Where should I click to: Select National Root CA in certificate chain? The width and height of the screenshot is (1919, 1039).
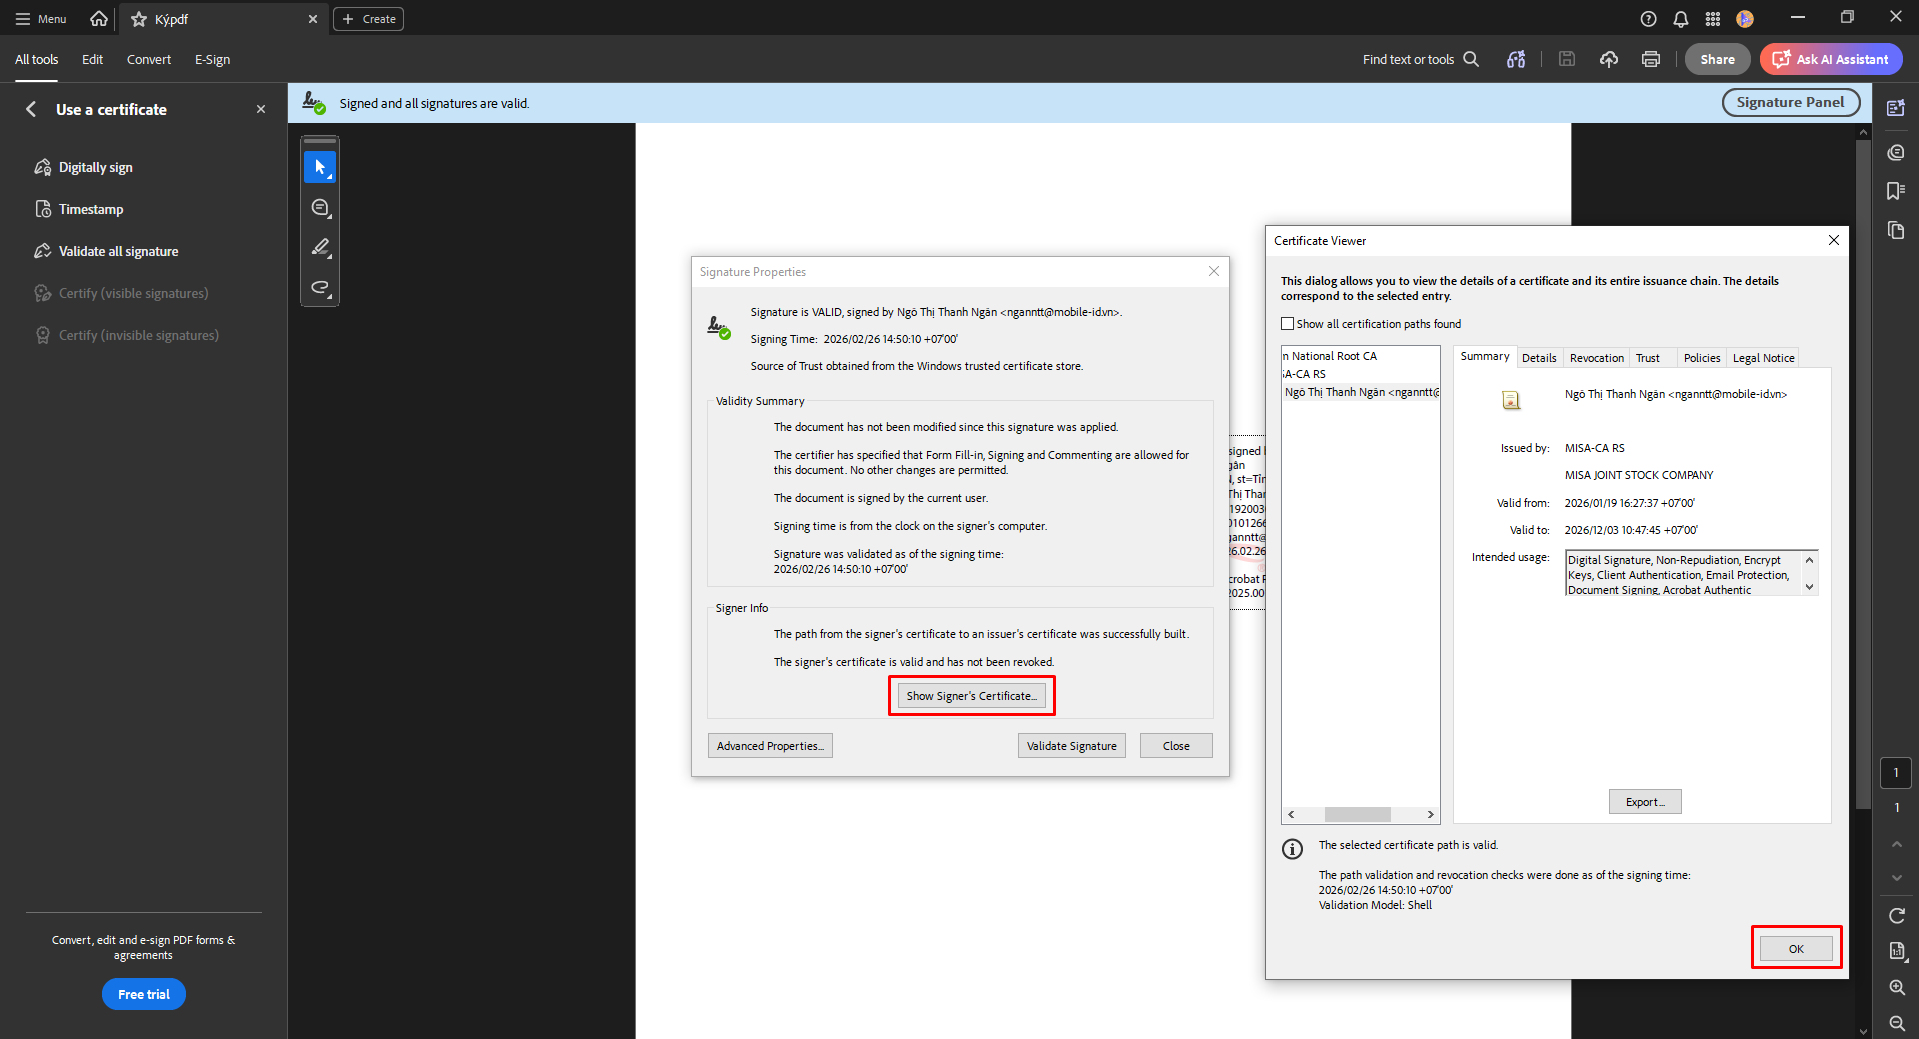pos(1330,356)
